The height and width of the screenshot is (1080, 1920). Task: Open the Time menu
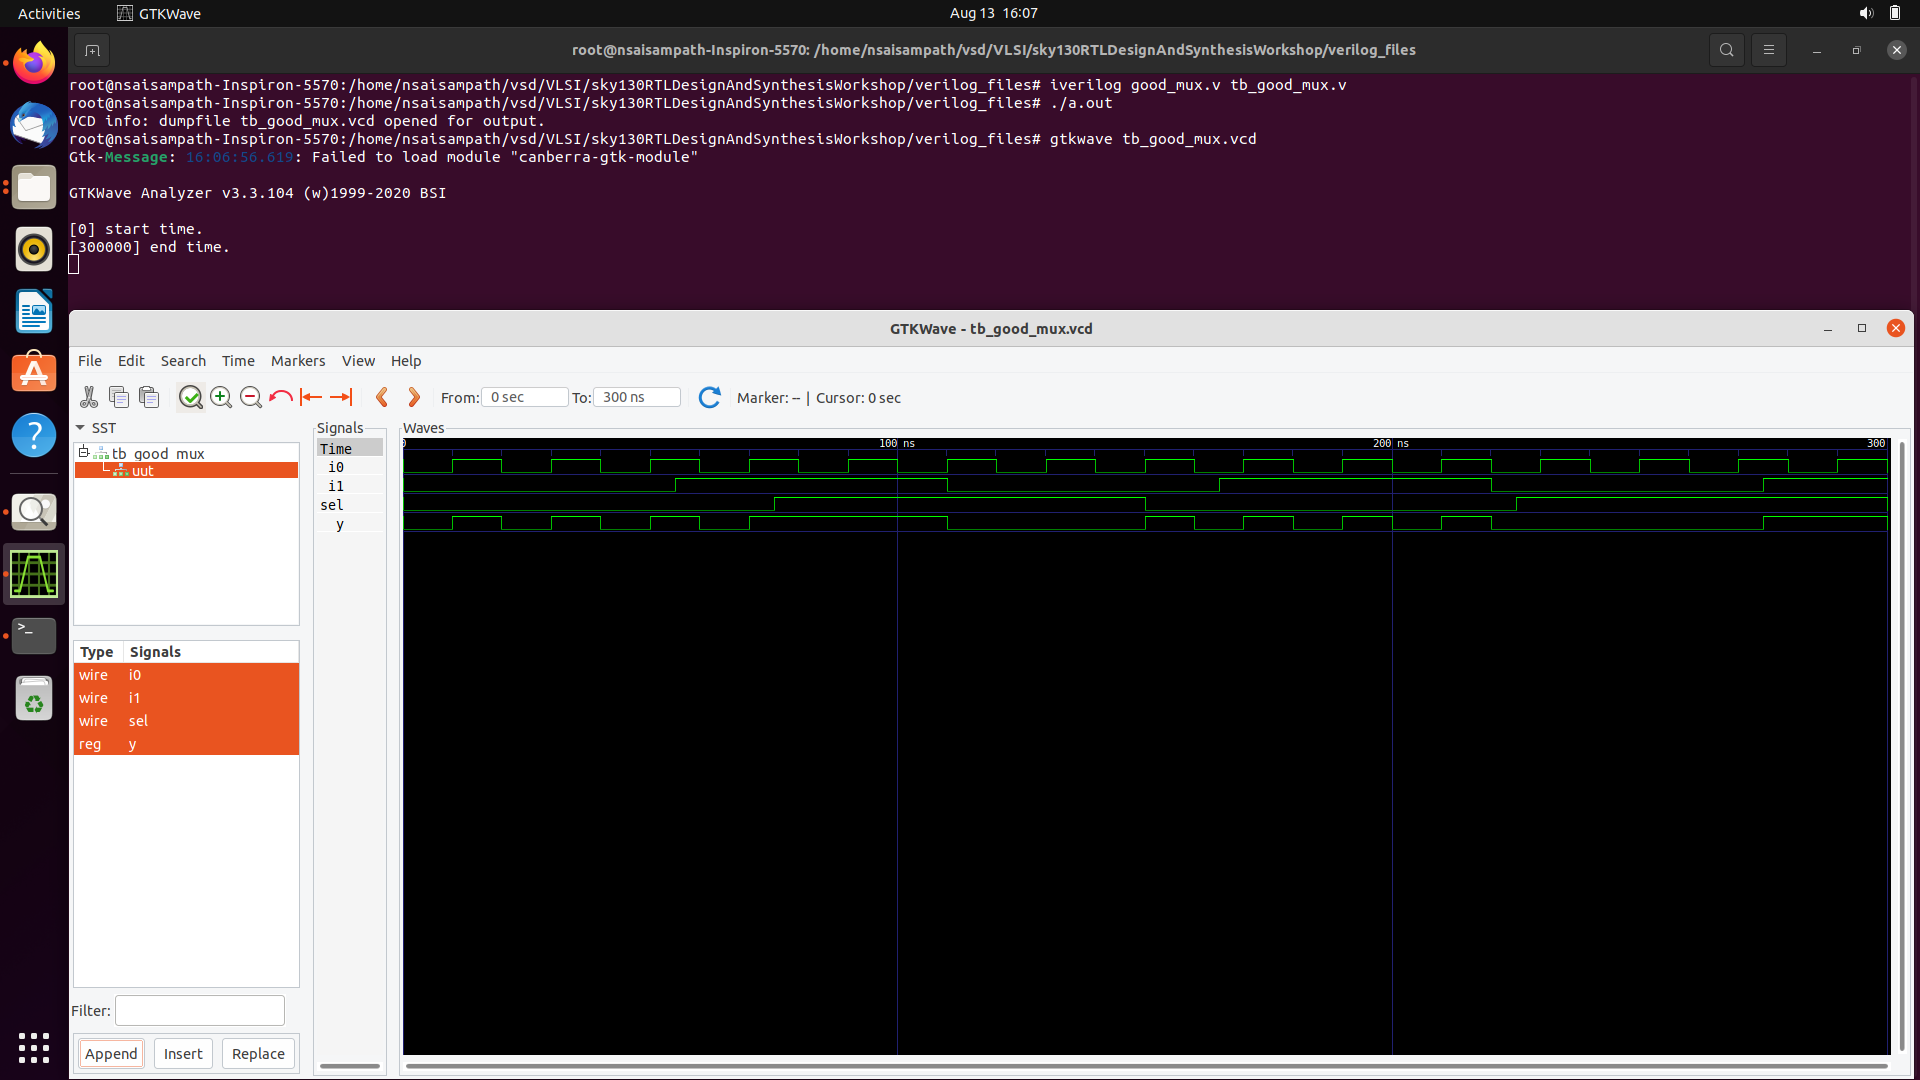coord(238,361)
